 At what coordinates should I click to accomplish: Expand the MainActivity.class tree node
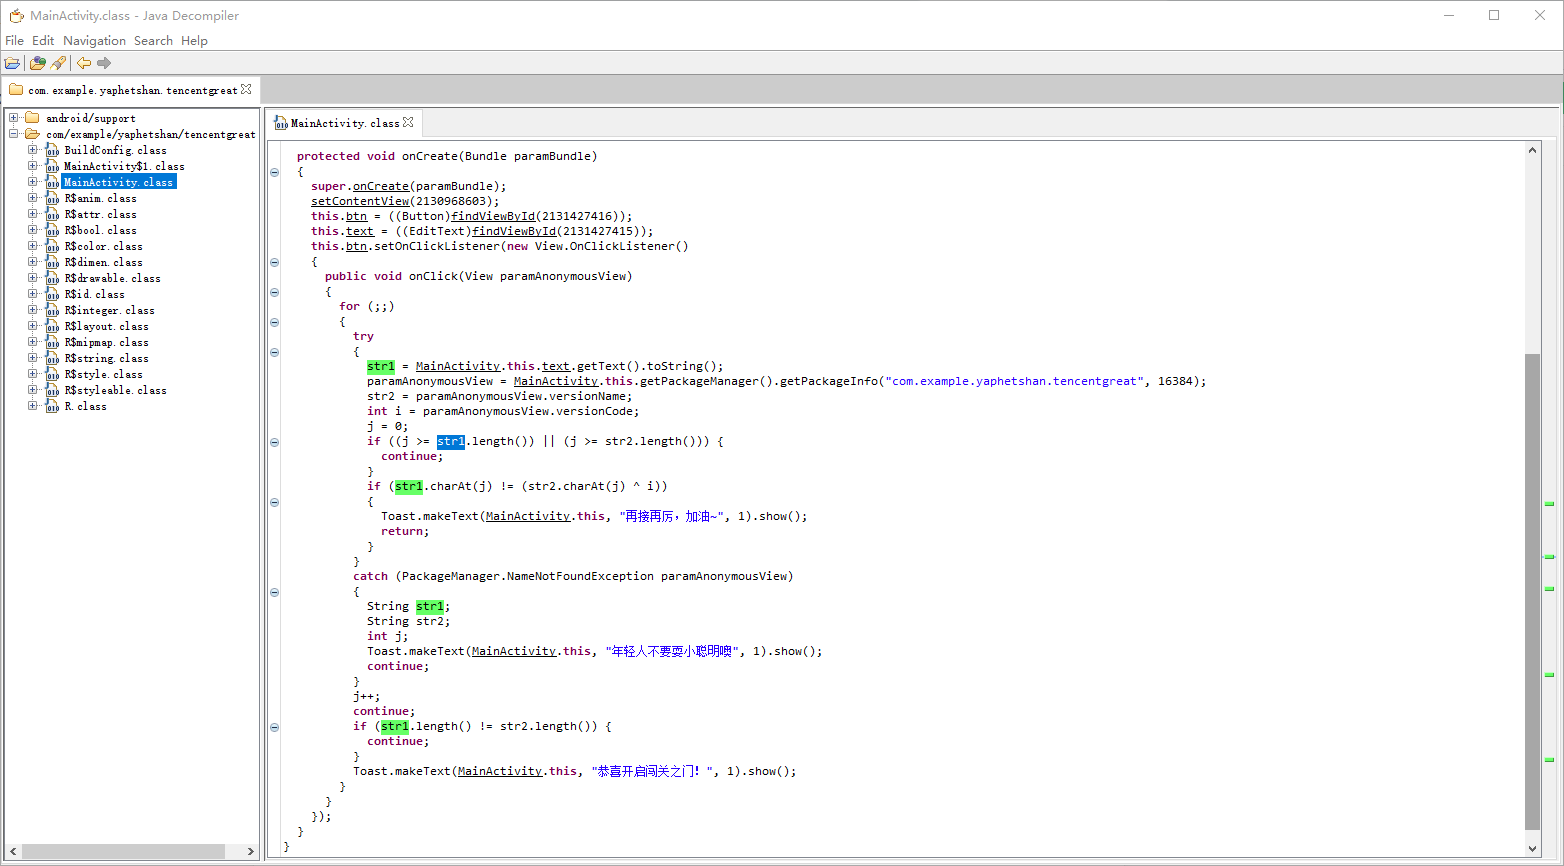click(32, 182)
